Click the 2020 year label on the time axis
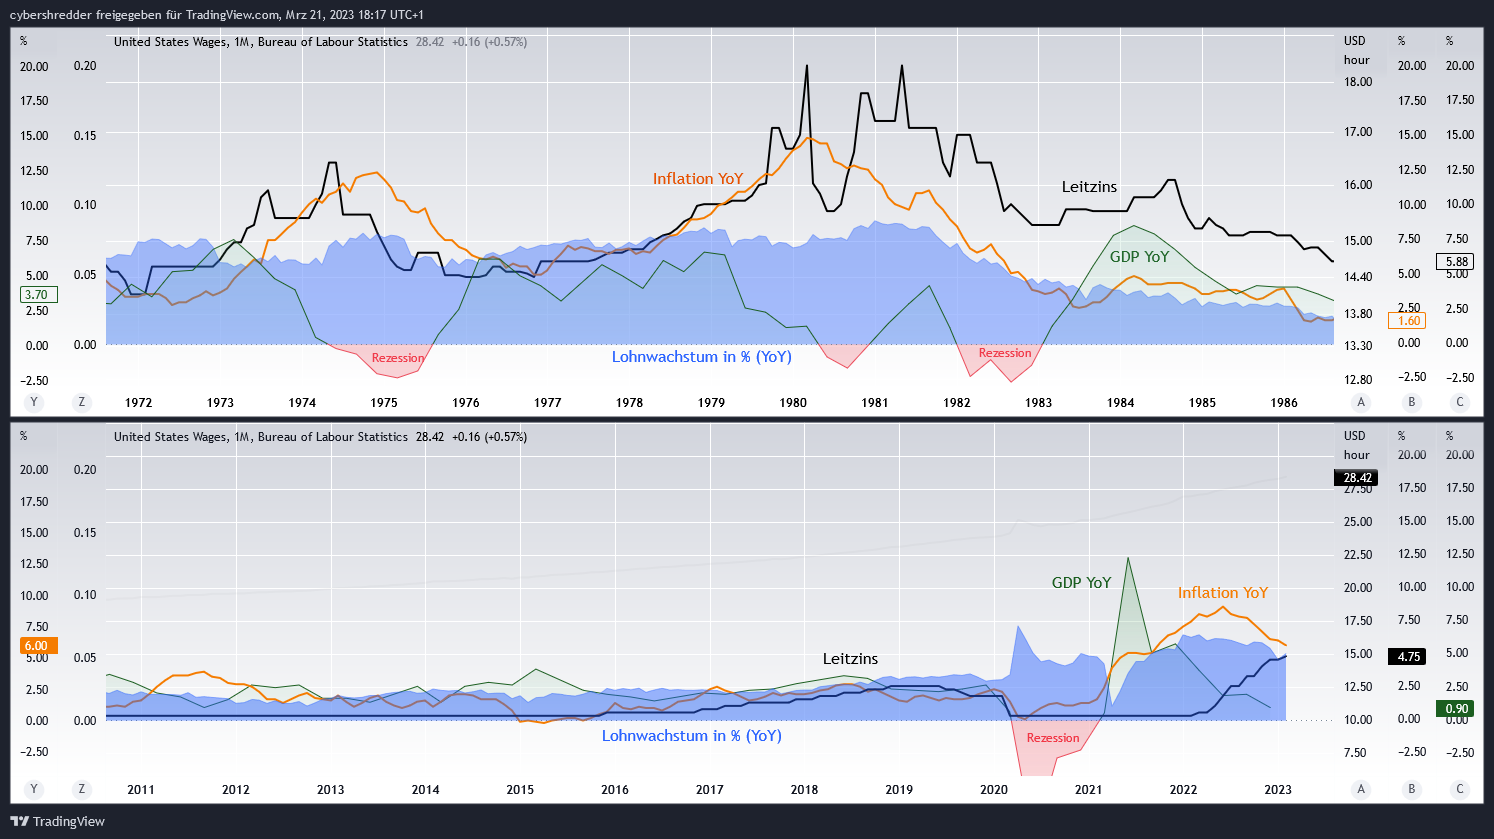The width and height of the screenshot is (1494, 839). [x=994, y=790]
